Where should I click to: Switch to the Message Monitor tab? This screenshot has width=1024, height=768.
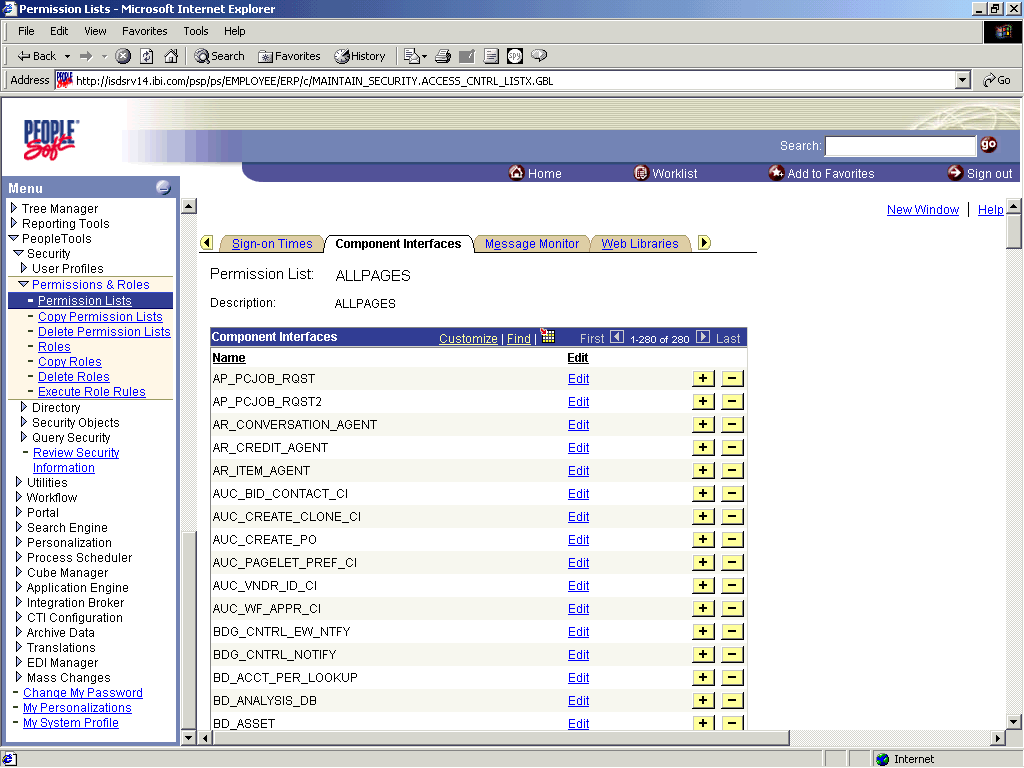click(533, 242)
